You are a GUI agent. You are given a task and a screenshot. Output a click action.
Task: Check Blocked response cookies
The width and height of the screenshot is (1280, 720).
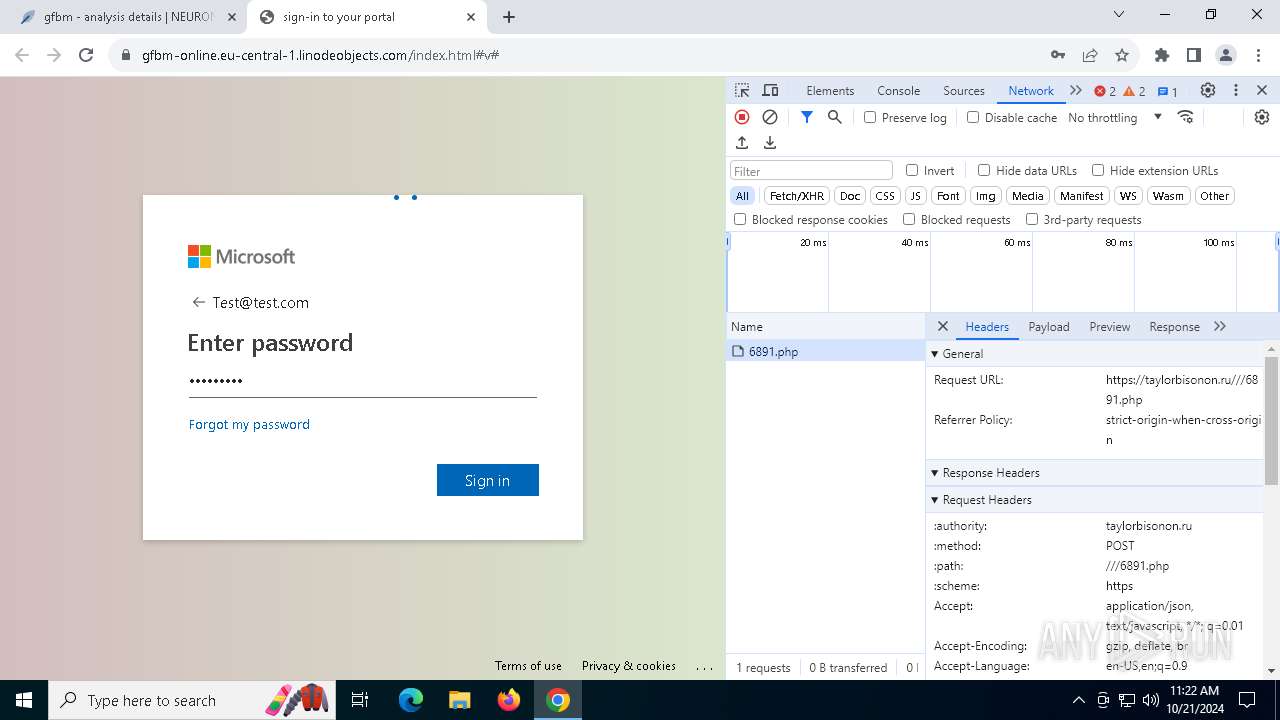coord(740,219)
